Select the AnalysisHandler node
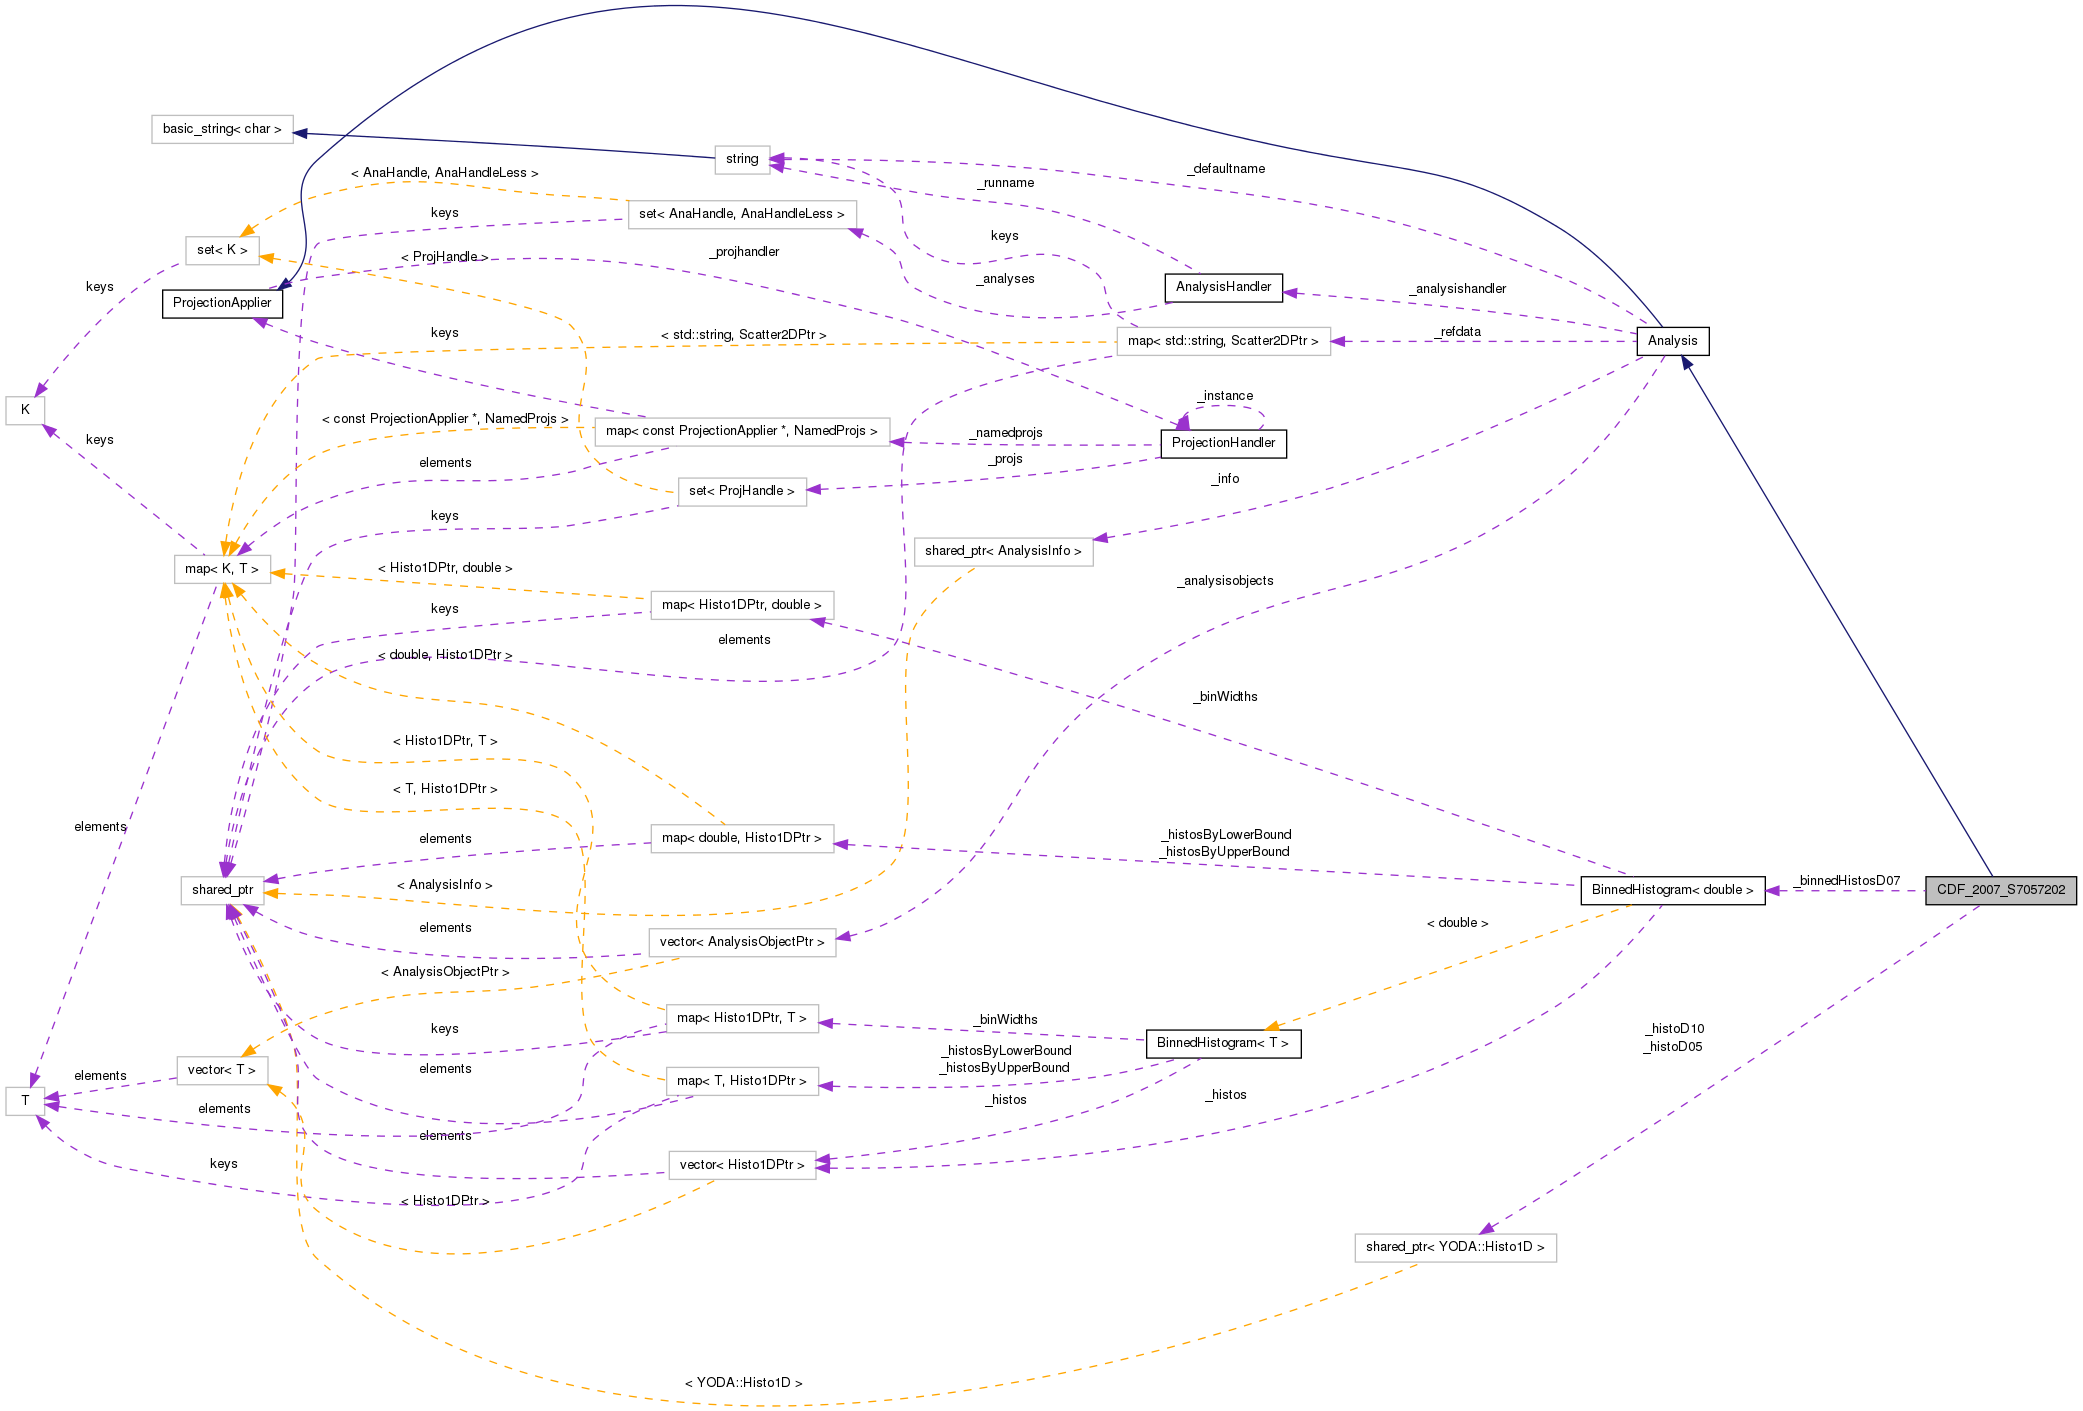The height and width of the screenshot is (1411, 2083). (x=1224, y=287)
